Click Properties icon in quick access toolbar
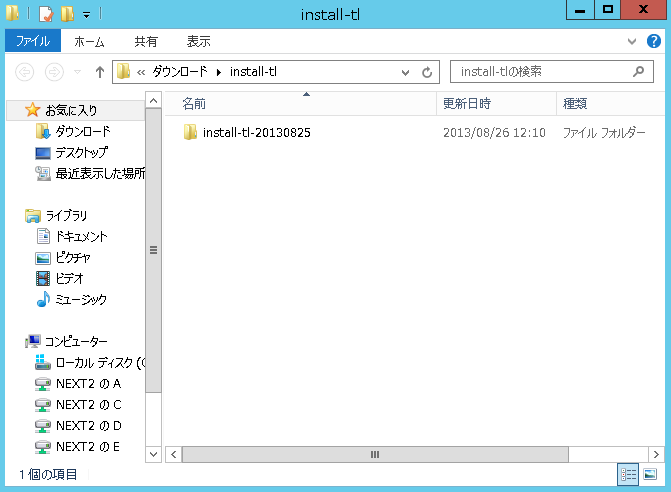The height and width of the screenshot is (492, 671). 45,14
